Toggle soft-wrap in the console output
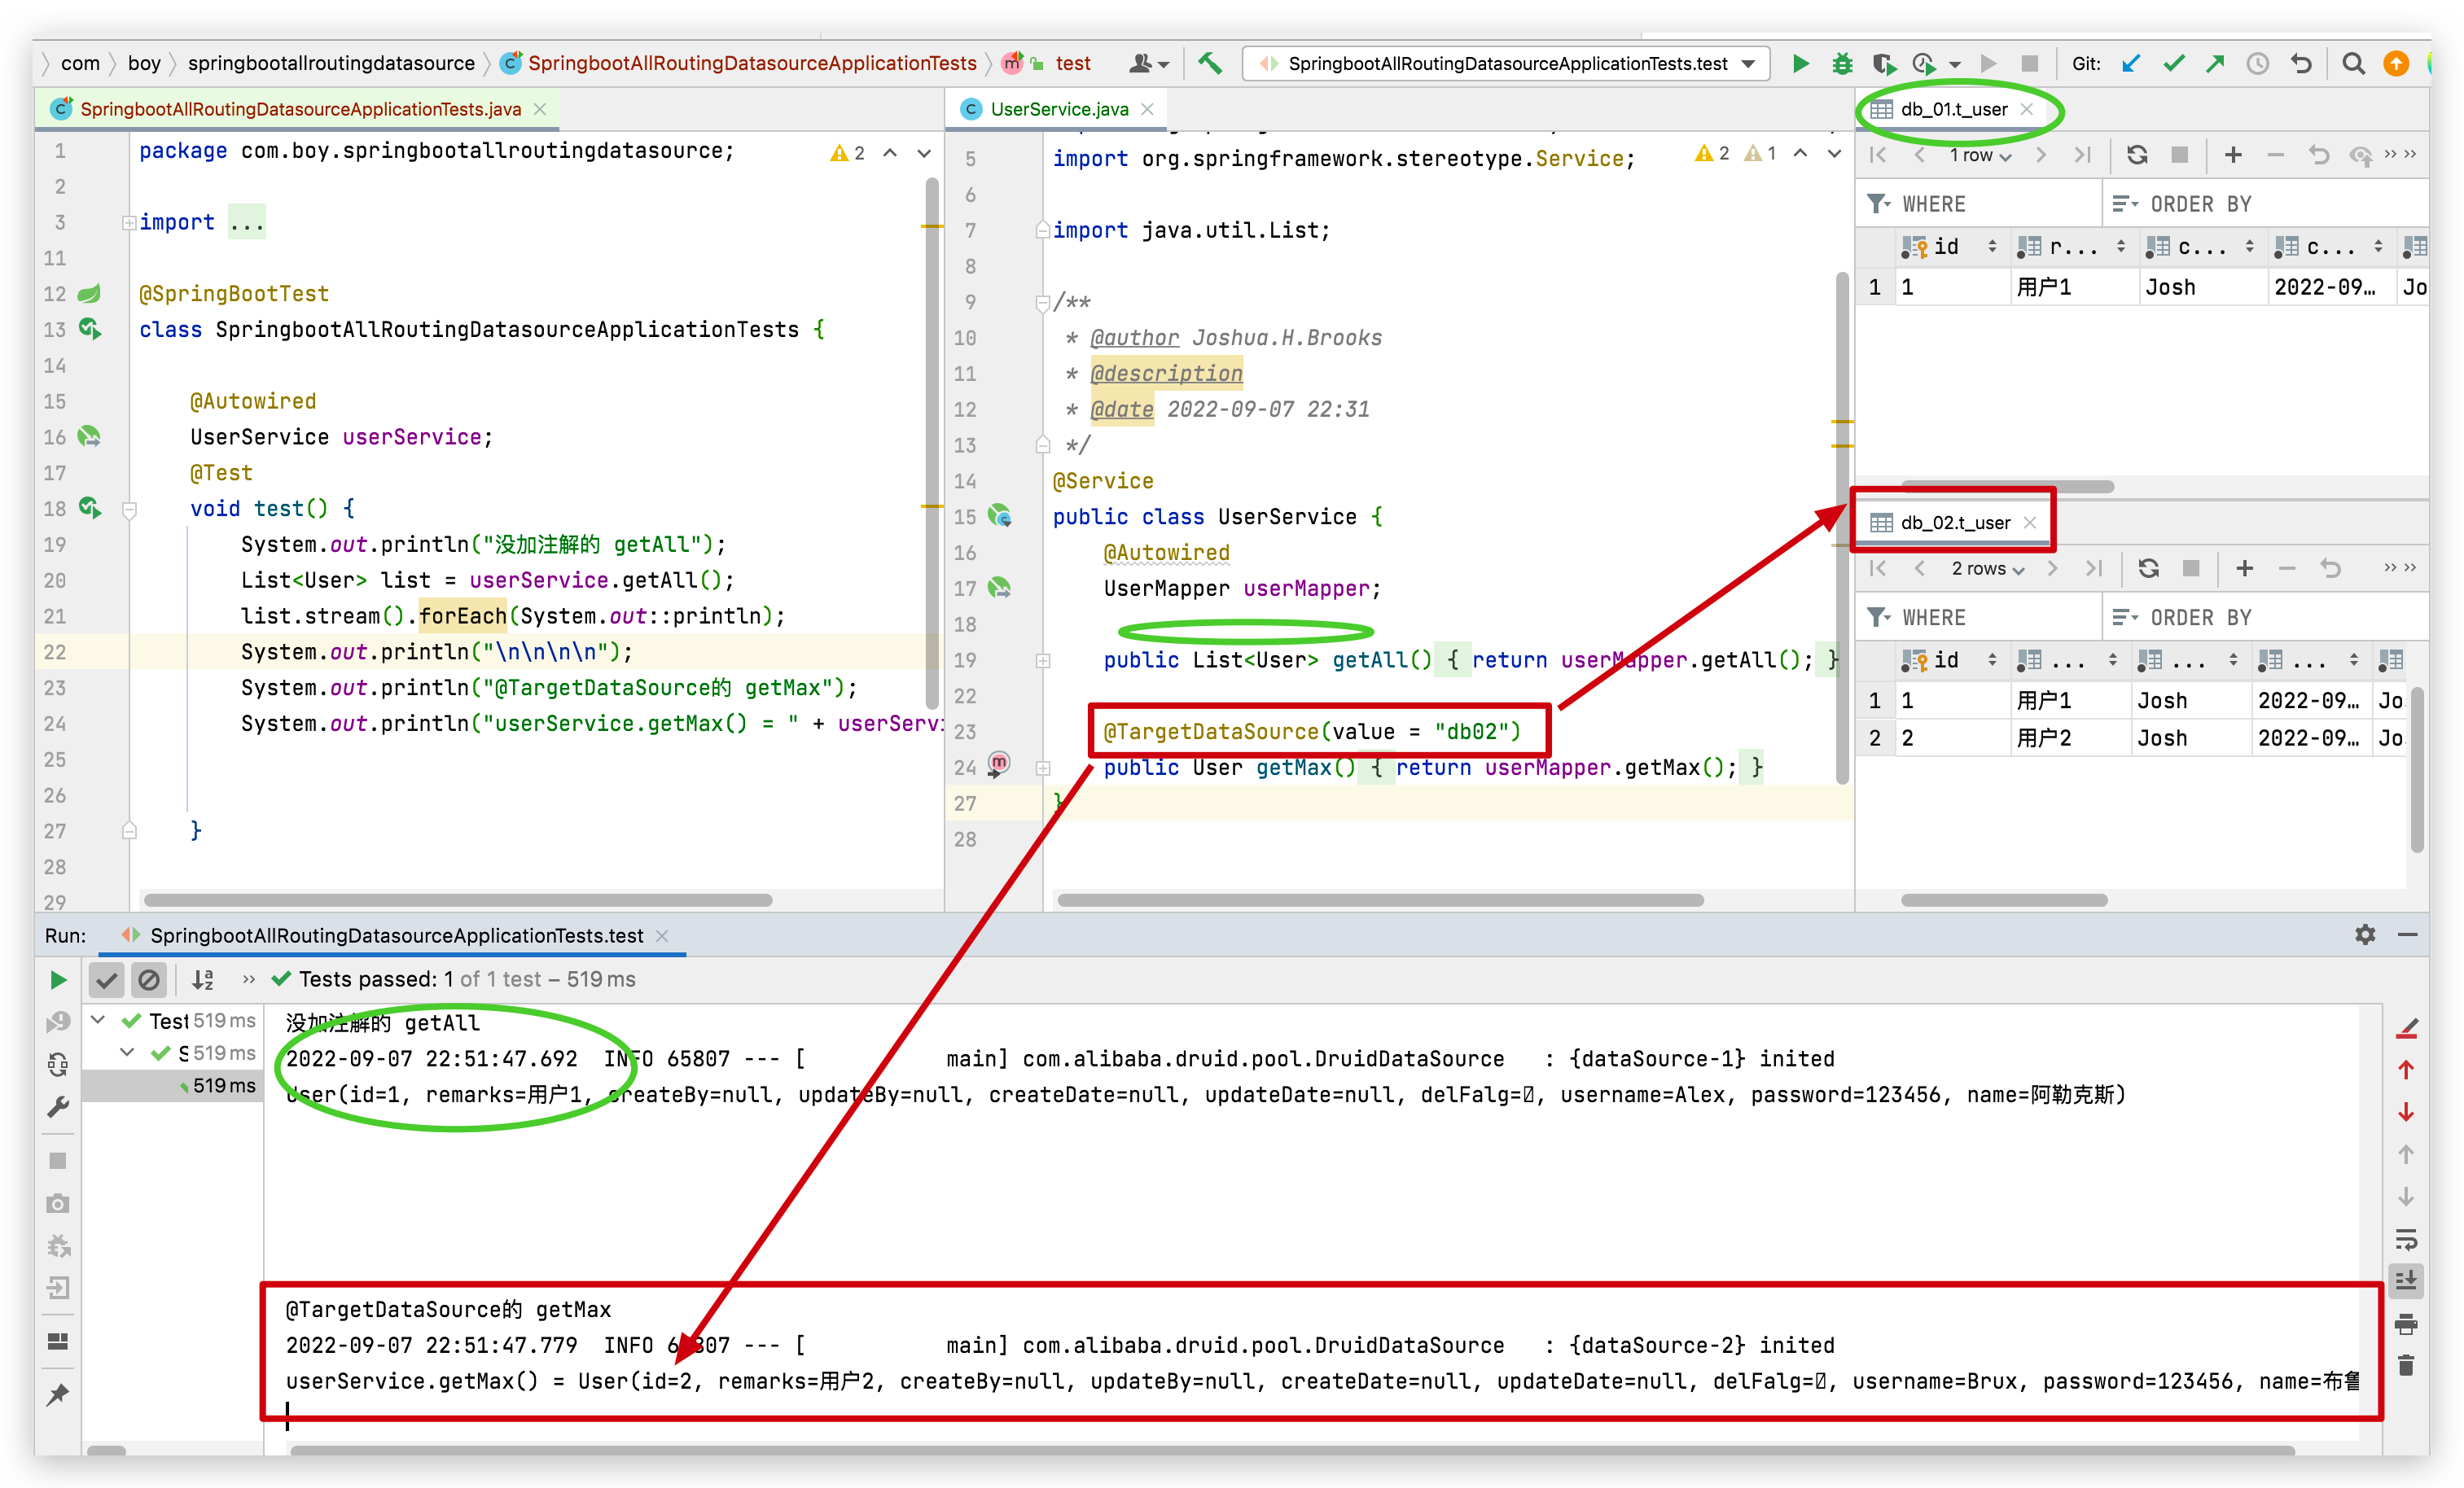The image size is (2464, 1488). coord(2406,1240)
